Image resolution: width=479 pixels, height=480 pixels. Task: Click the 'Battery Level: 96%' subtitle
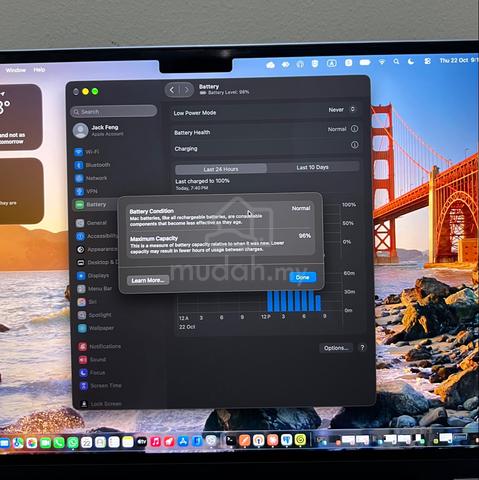228,92
